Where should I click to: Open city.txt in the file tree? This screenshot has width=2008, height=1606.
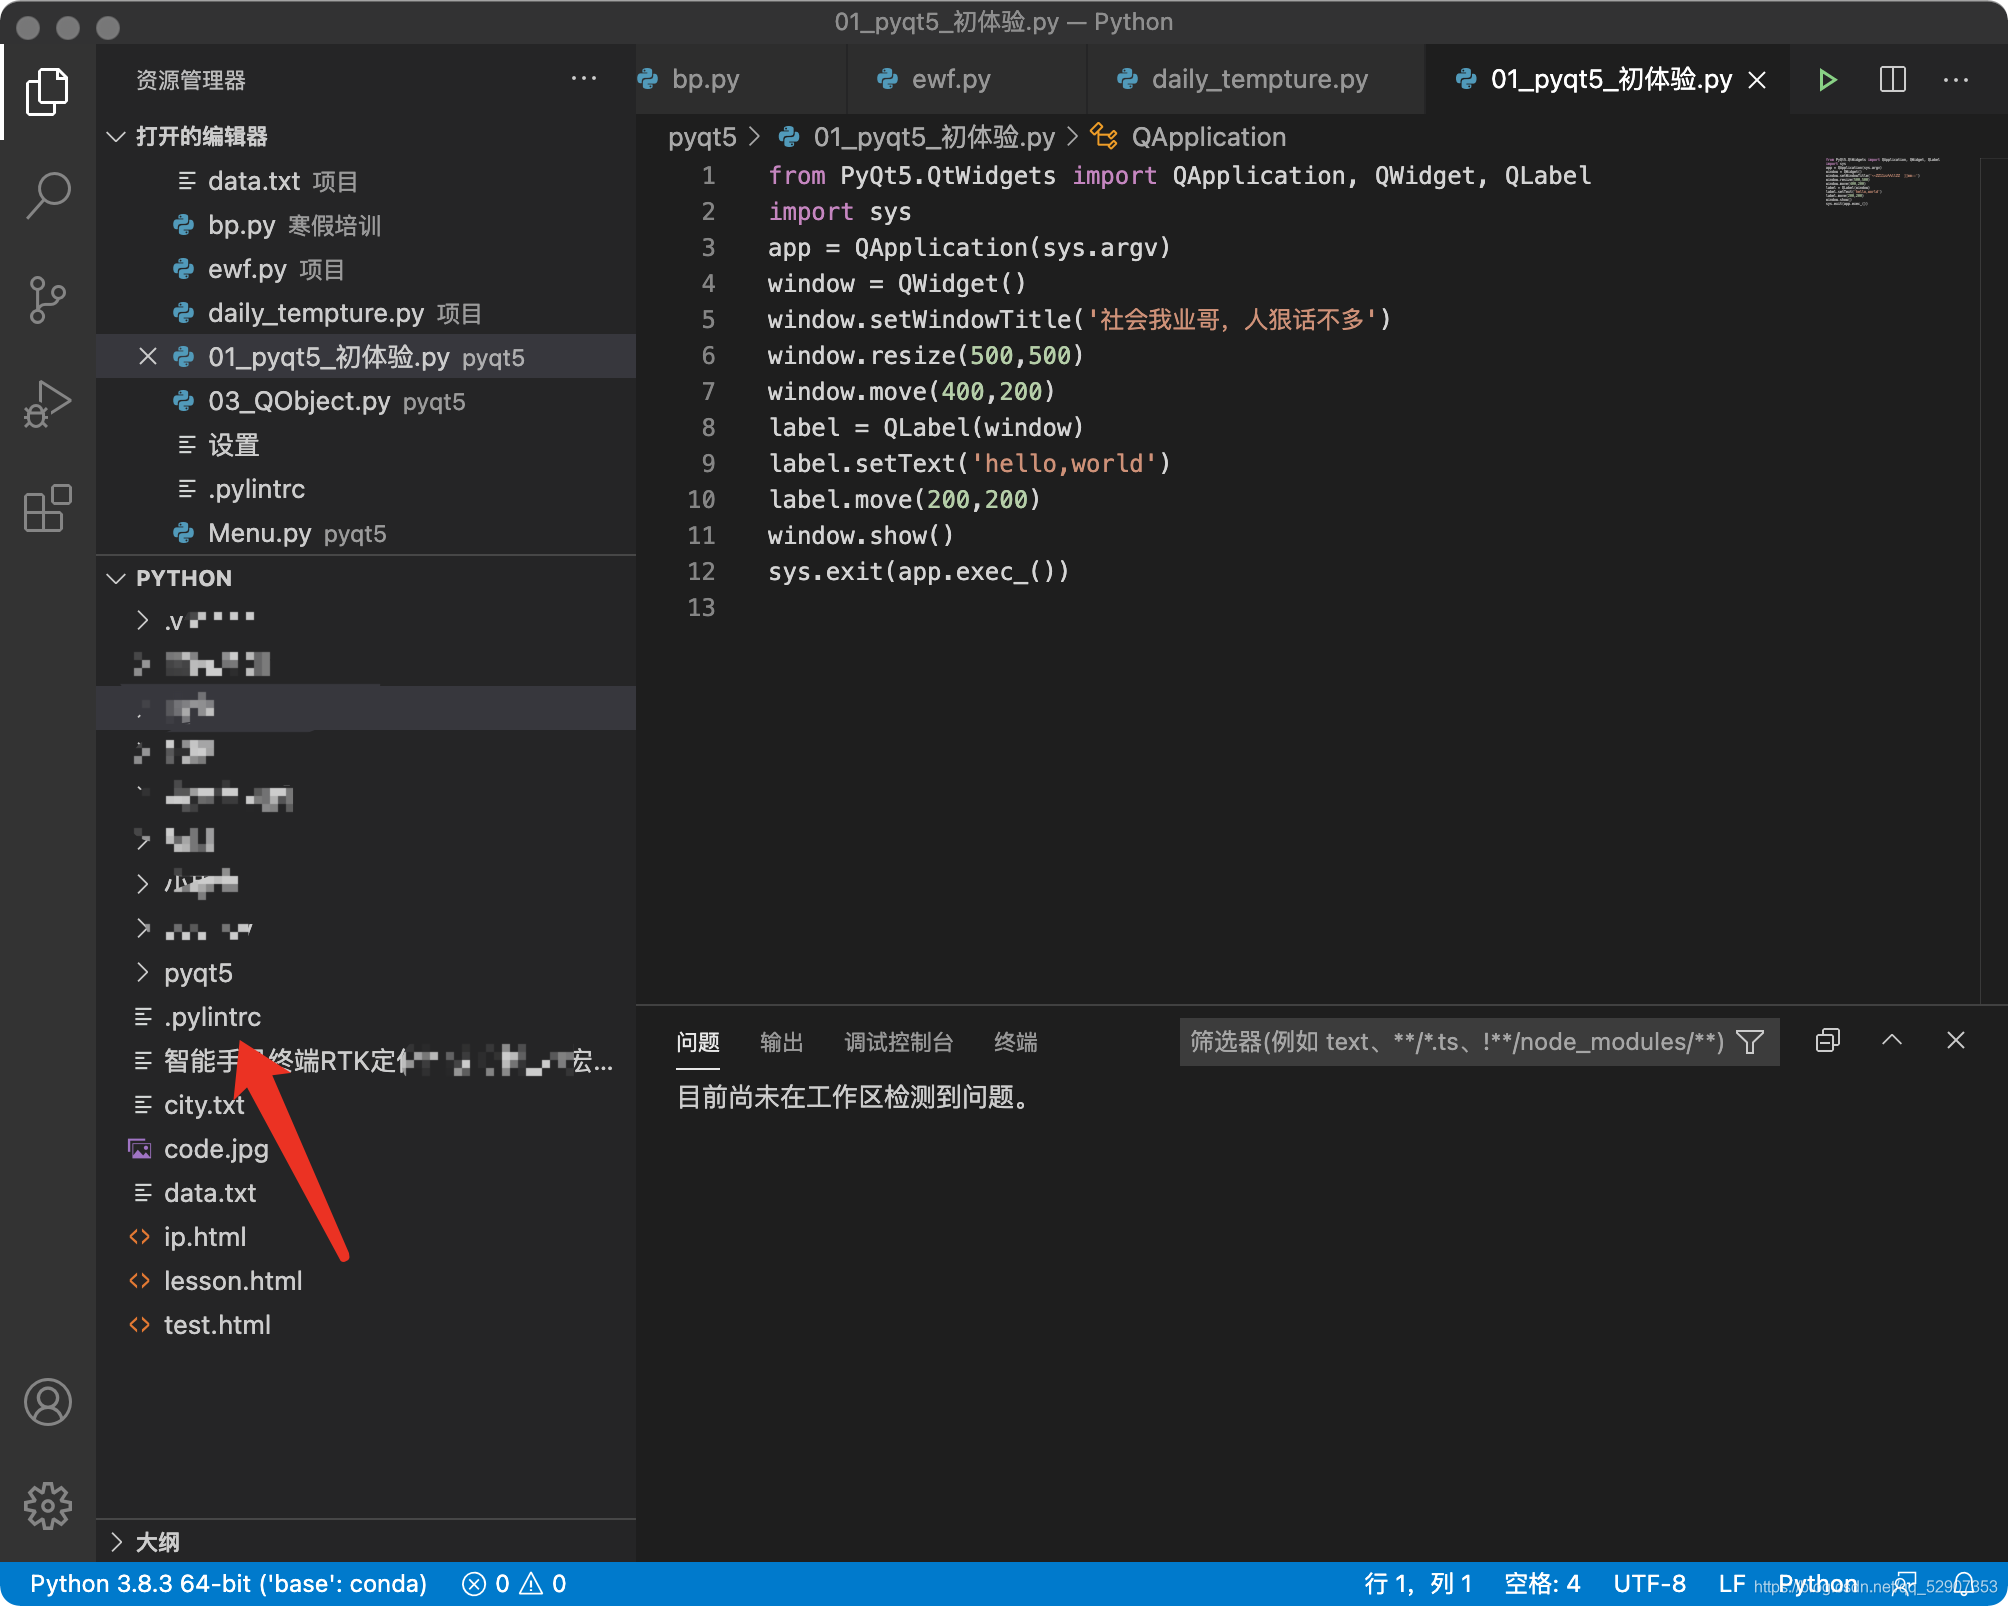366,1105
